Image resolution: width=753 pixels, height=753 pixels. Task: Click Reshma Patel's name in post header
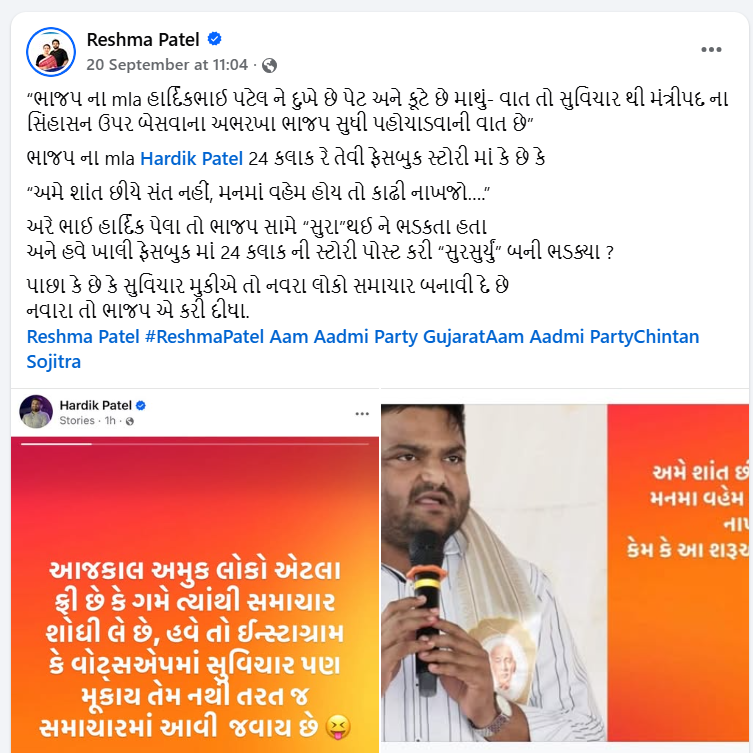click(x=143, y=39)
